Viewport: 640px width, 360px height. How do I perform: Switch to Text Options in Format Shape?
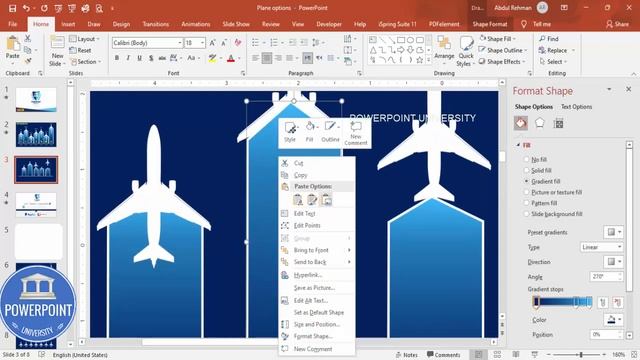[576, 107]
